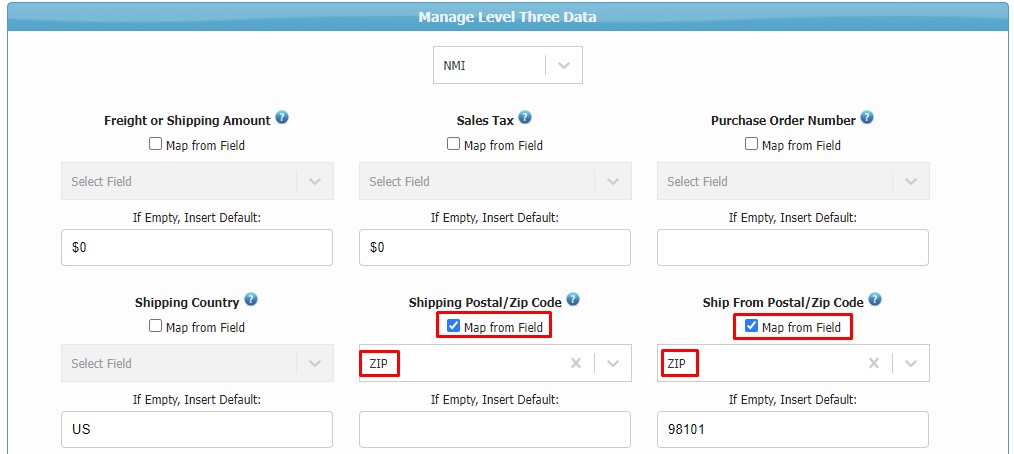Expand the Shipping Postal/Zip Code field dropdown arrow
This screenshot has height=454, width=1014.
[613, 363]
